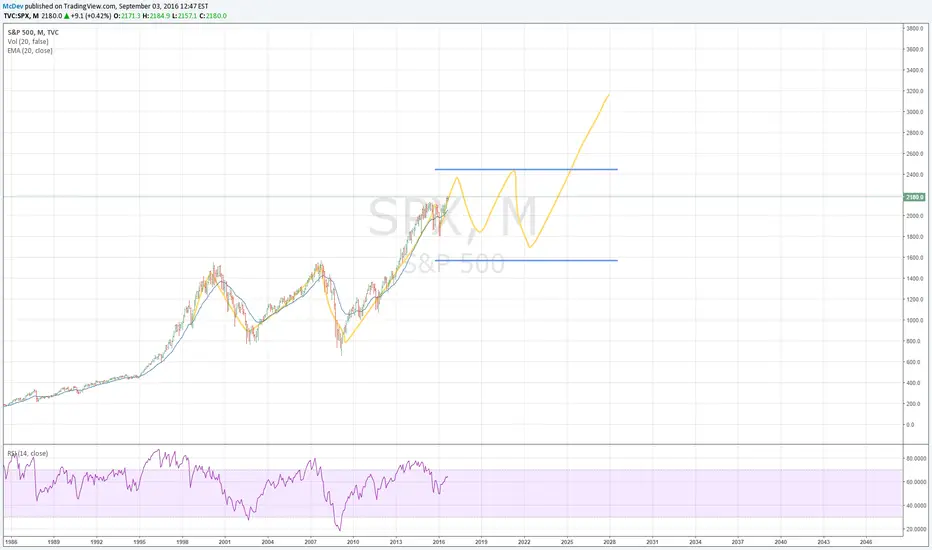Select the upper blue horizontal line near 2400

526,169
